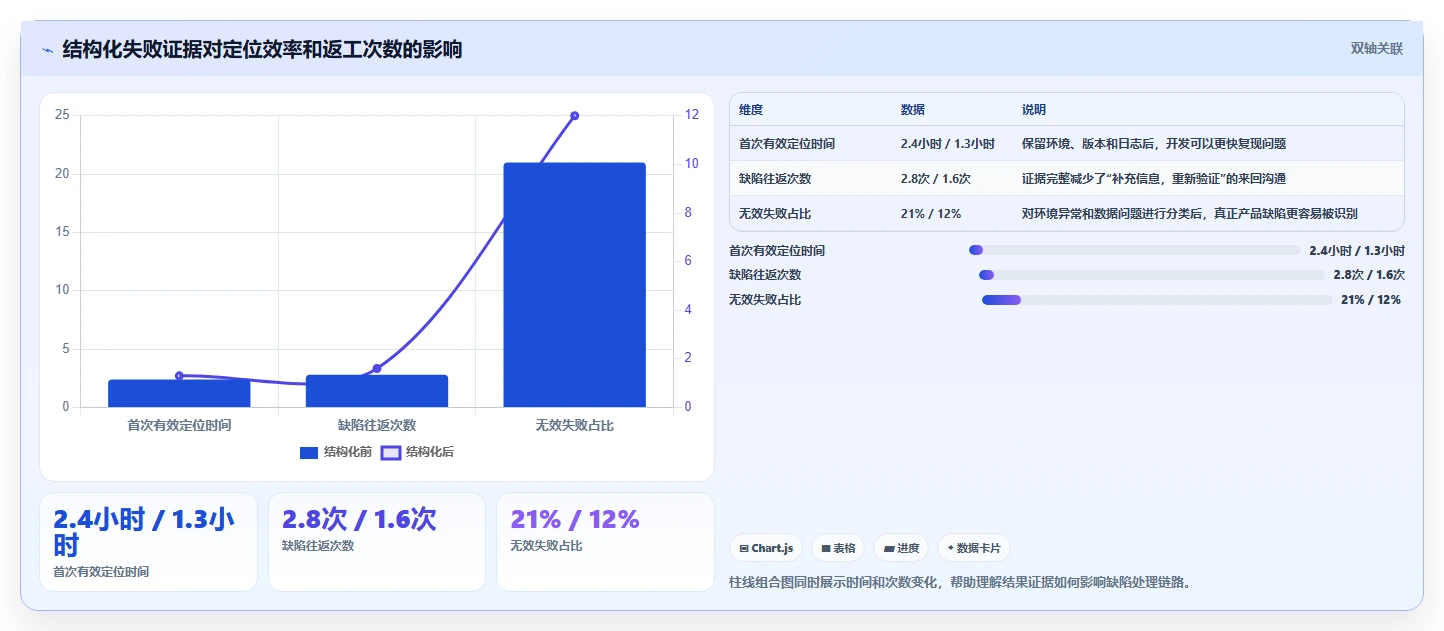This screenshot has height=631, width=1444.
Task: Click the left-axis value 25
Action: click(x=62, y=115)
